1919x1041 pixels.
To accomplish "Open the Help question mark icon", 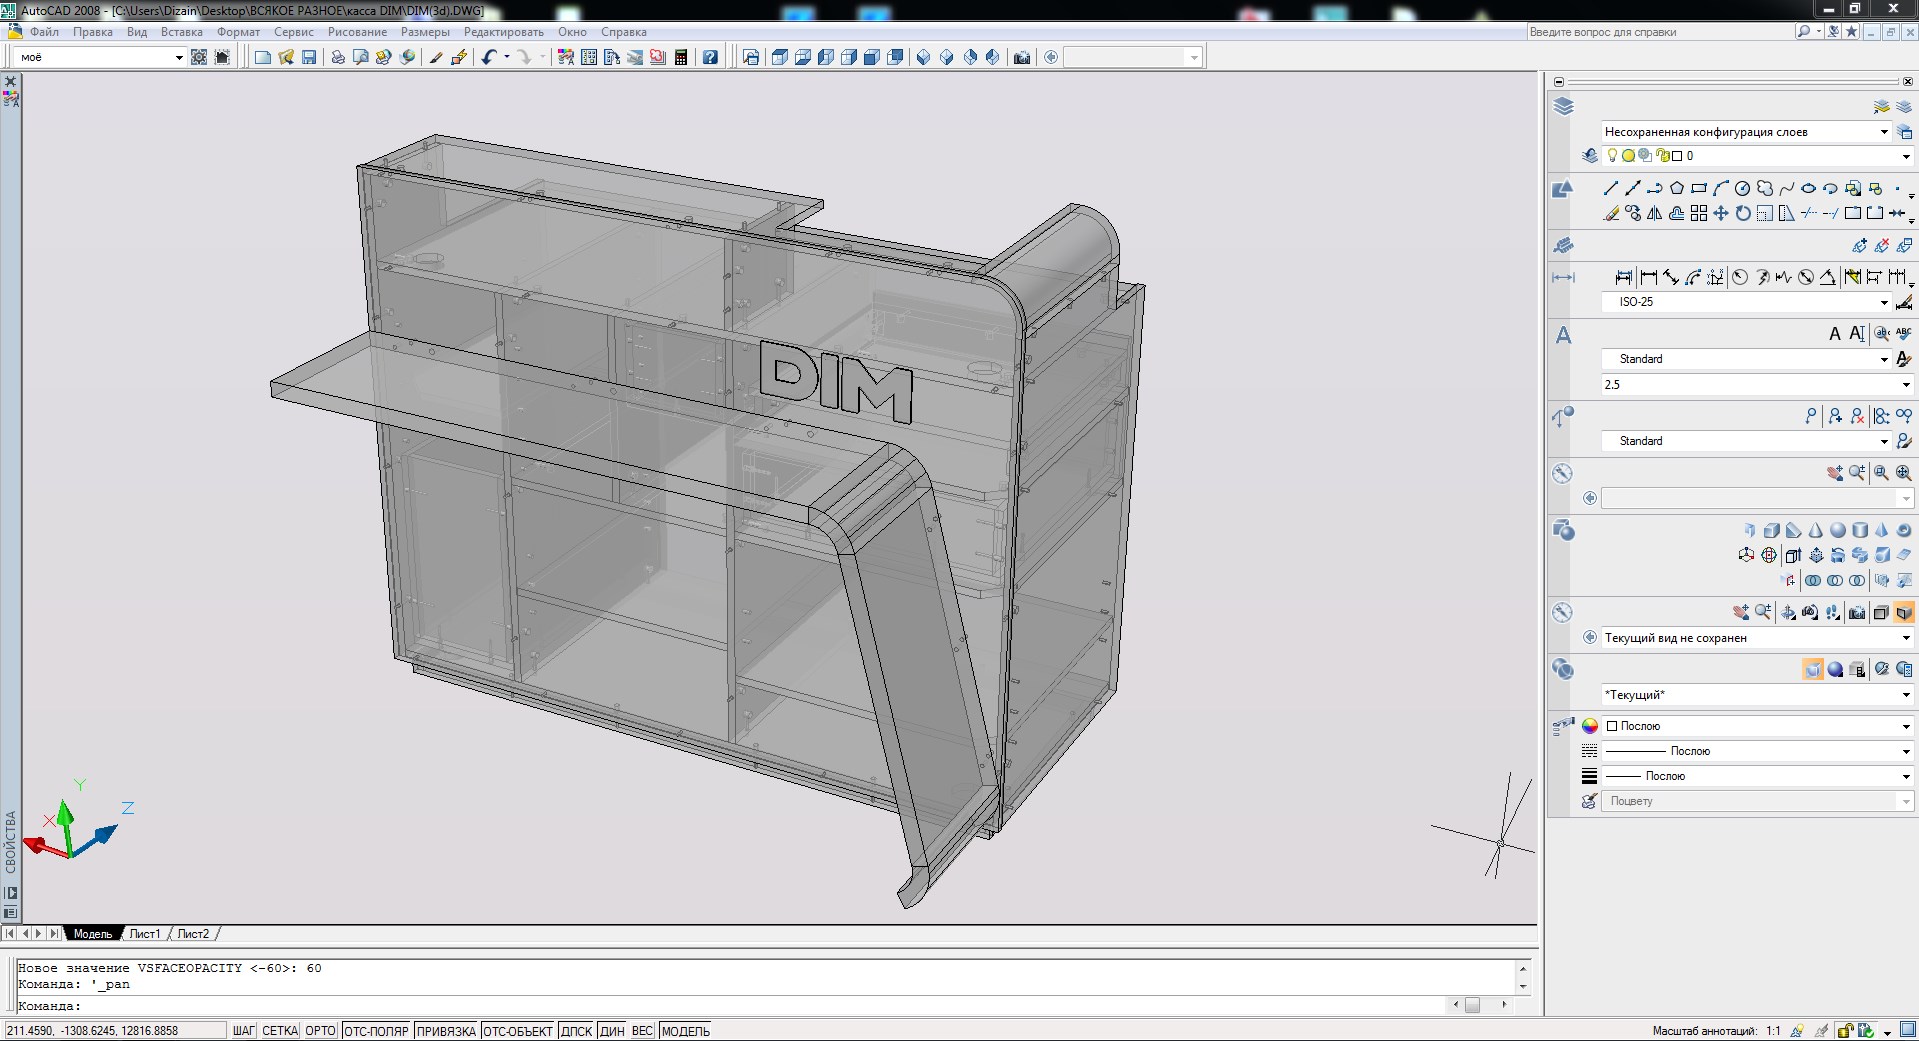I will point(710,57).
